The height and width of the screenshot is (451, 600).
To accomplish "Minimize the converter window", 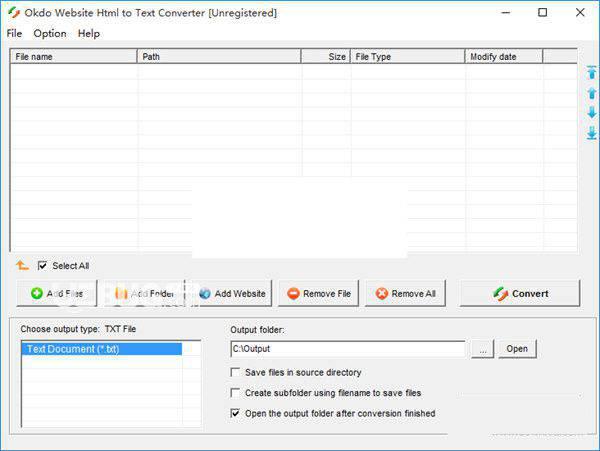I will coord(506,13).
